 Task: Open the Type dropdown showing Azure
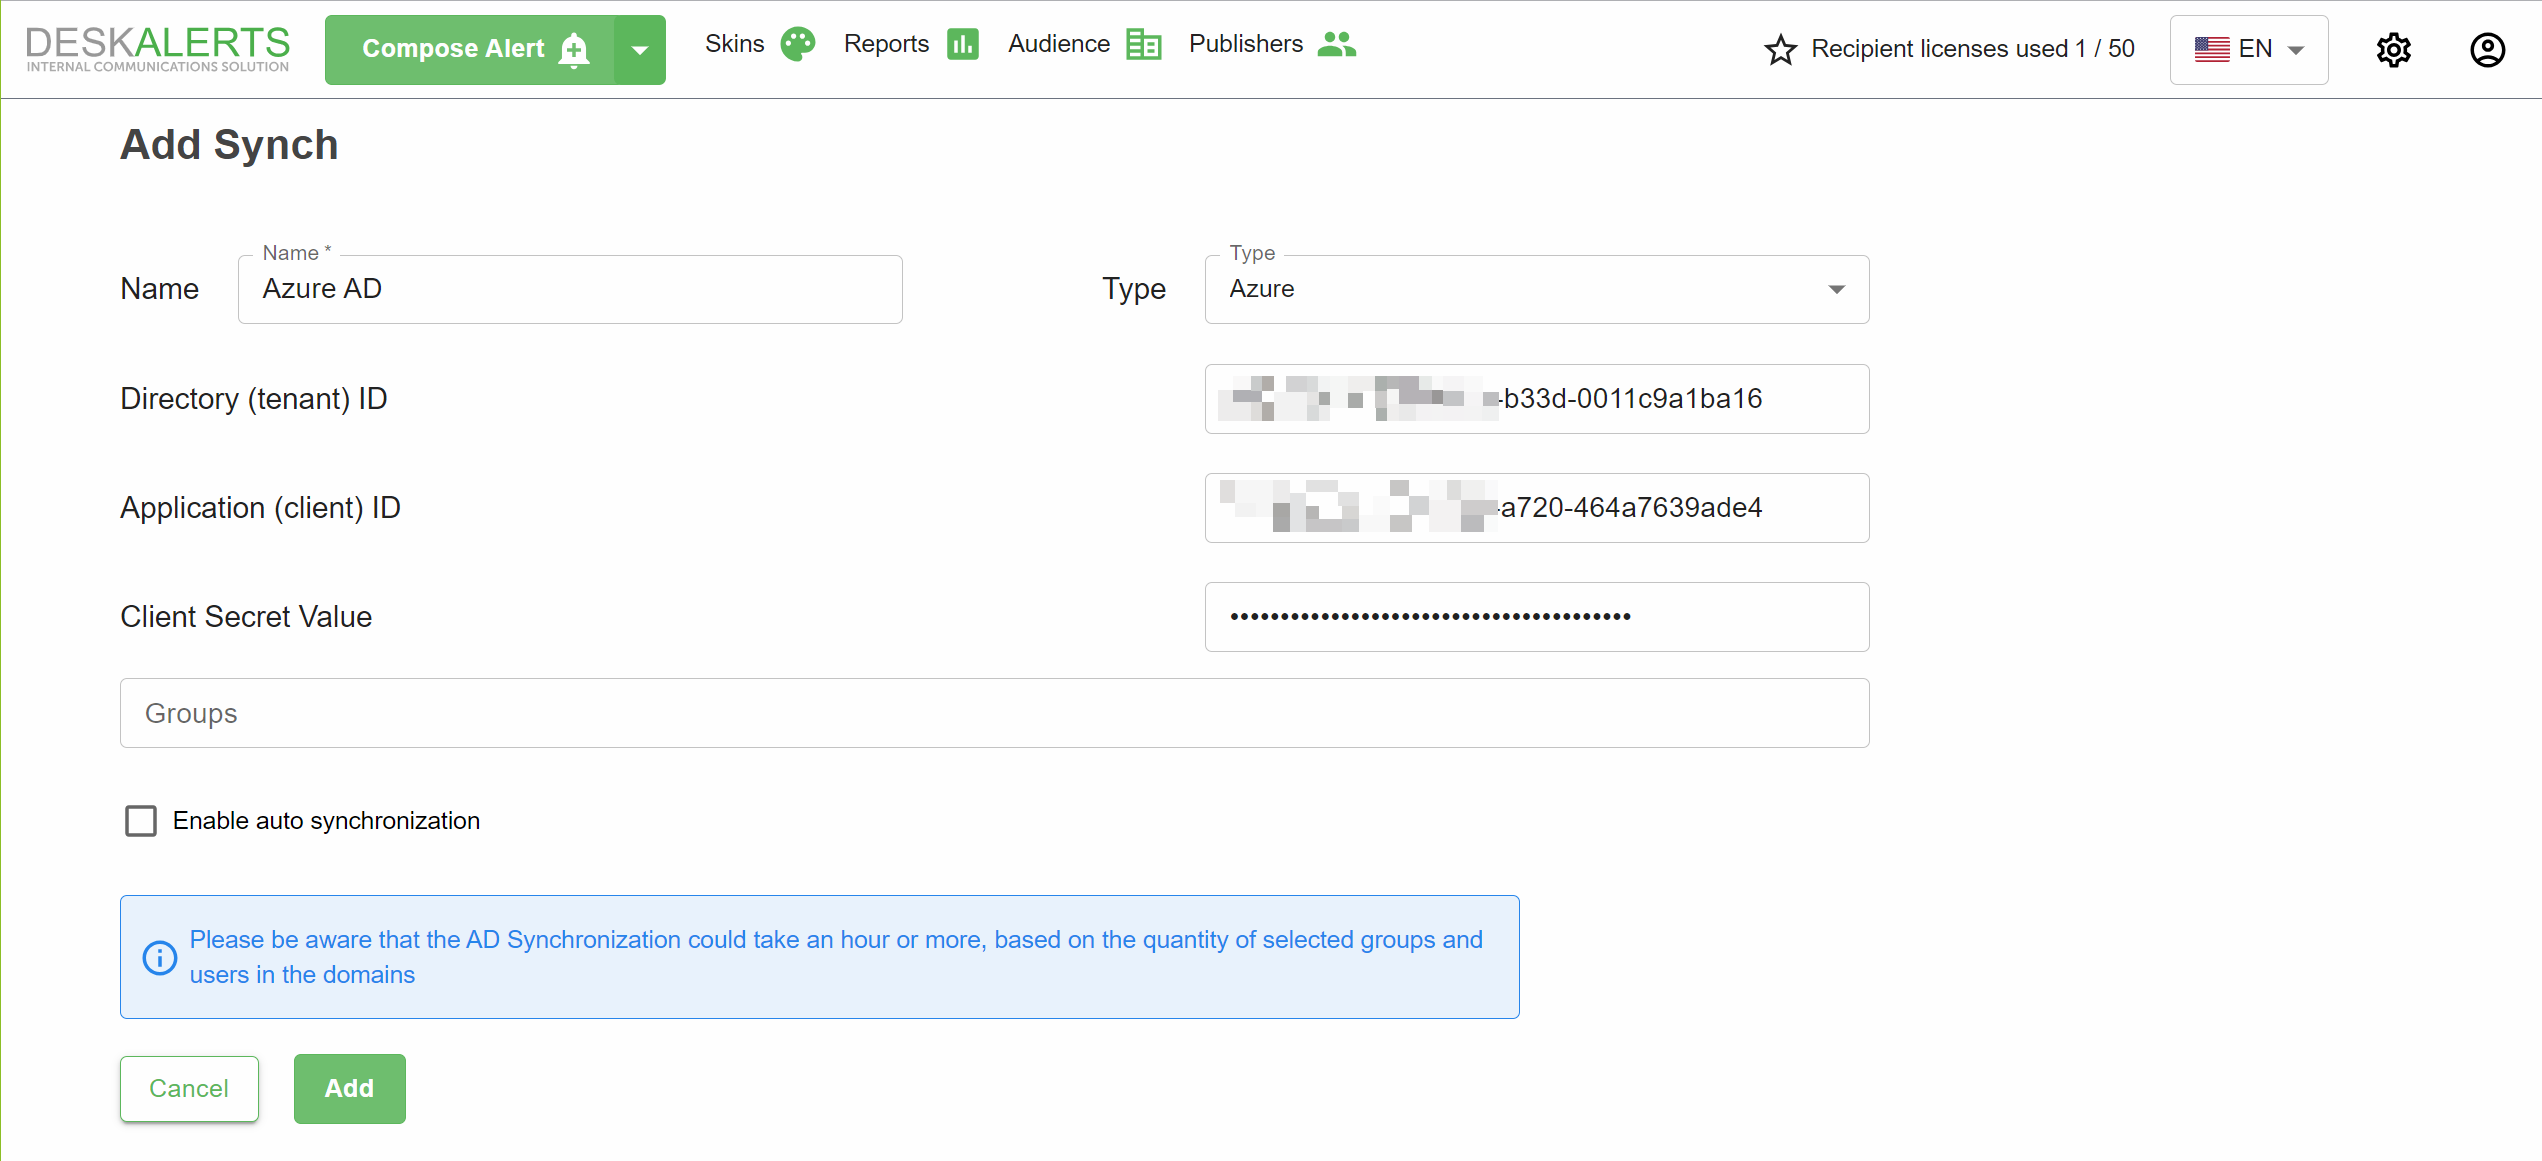(1536, 289)
